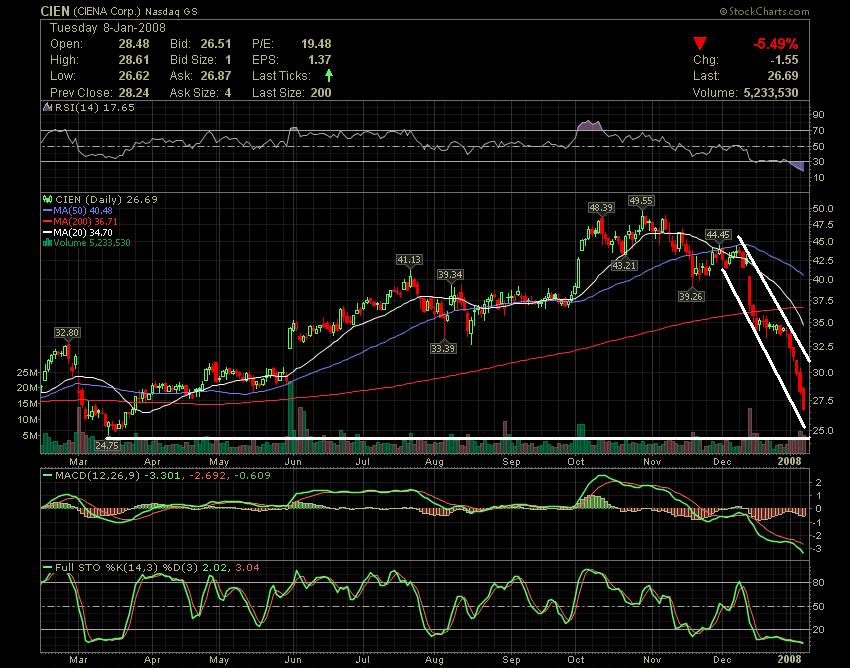The image size is (850, 668).
Task: Click the blue MA(50) legend line marker
Action: coord(47,210)
